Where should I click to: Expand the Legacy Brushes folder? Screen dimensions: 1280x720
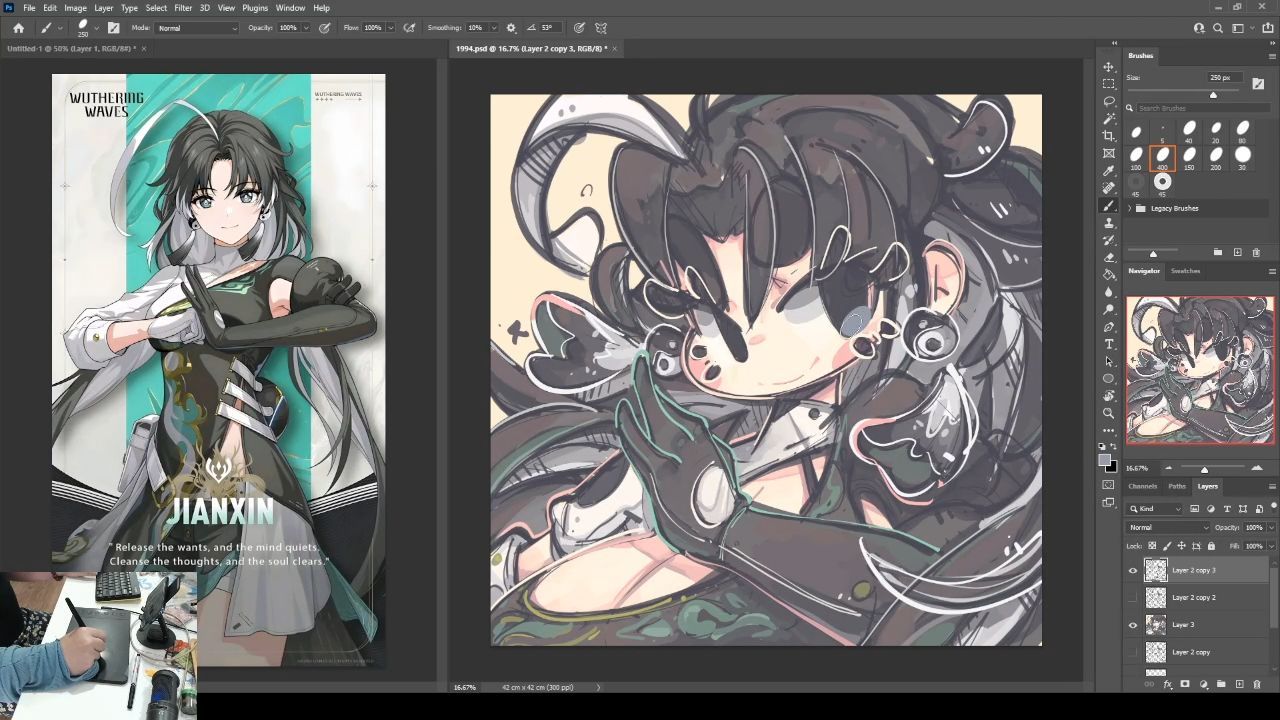coord(1130,208)
